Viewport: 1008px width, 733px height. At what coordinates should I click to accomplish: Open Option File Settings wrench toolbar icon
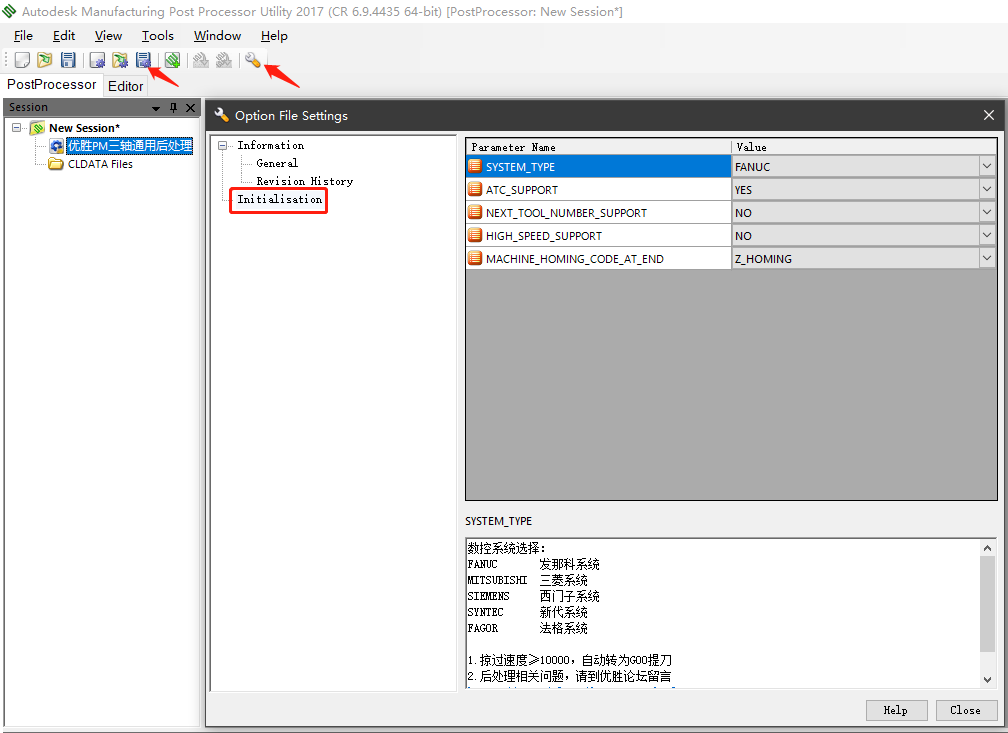click(x=253, y=60)
